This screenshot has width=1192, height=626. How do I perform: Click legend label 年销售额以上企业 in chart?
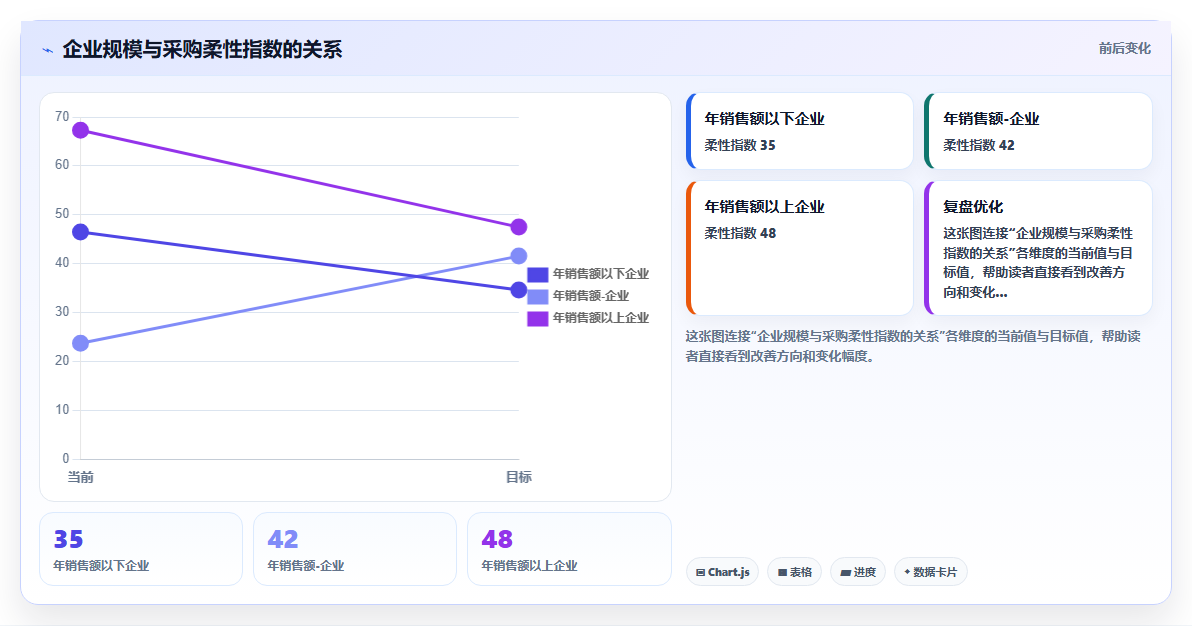601,318
